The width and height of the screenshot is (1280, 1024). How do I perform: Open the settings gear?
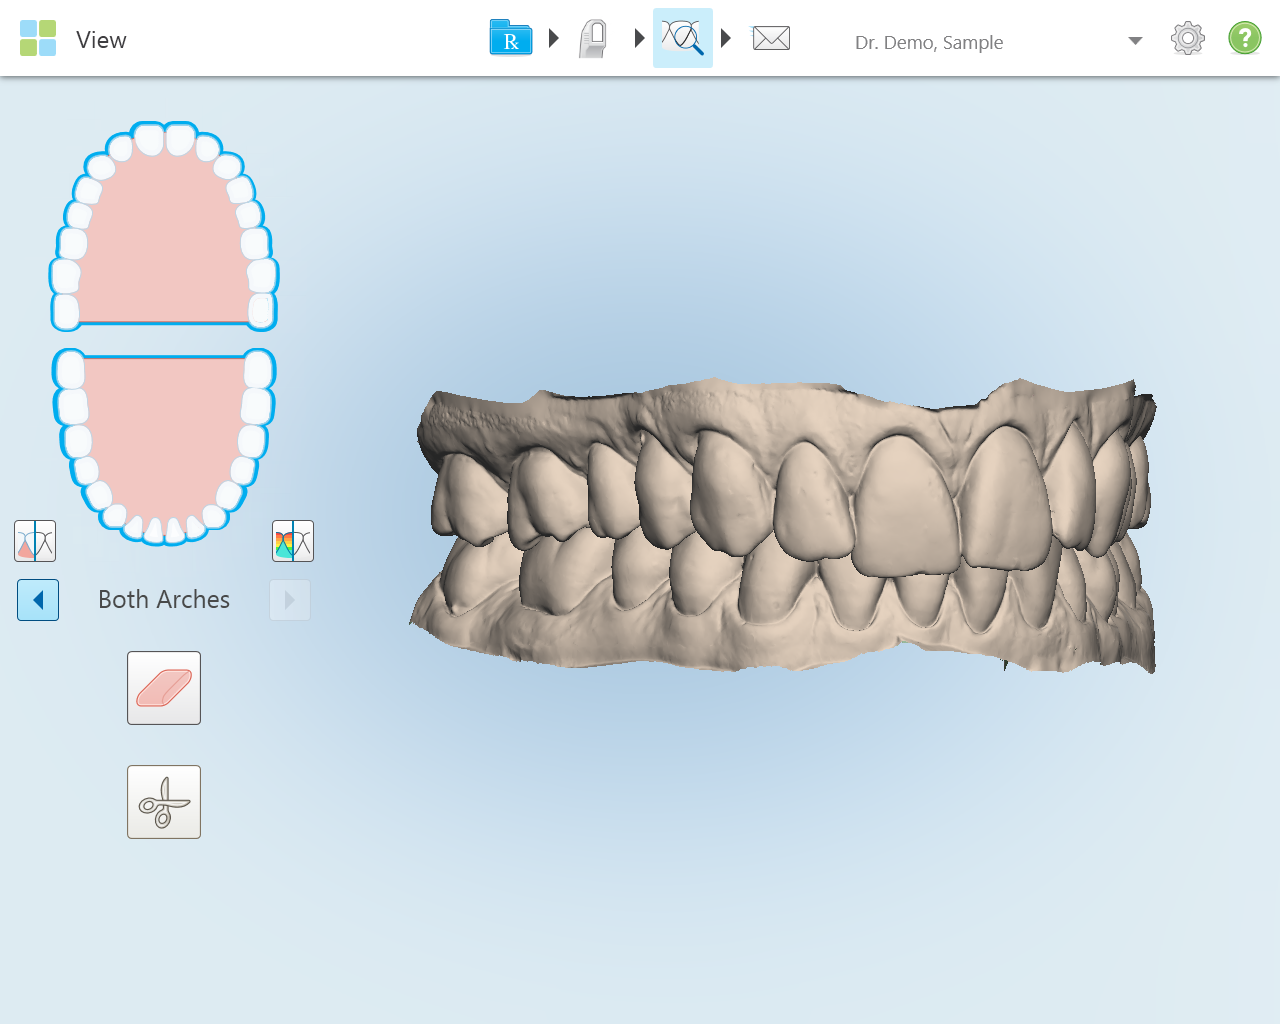coord(1188,39)
